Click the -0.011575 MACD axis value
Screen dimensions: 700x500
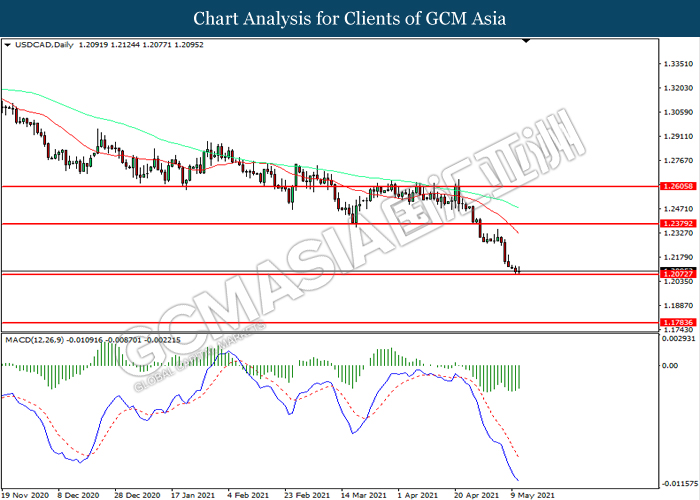[679, 483]
